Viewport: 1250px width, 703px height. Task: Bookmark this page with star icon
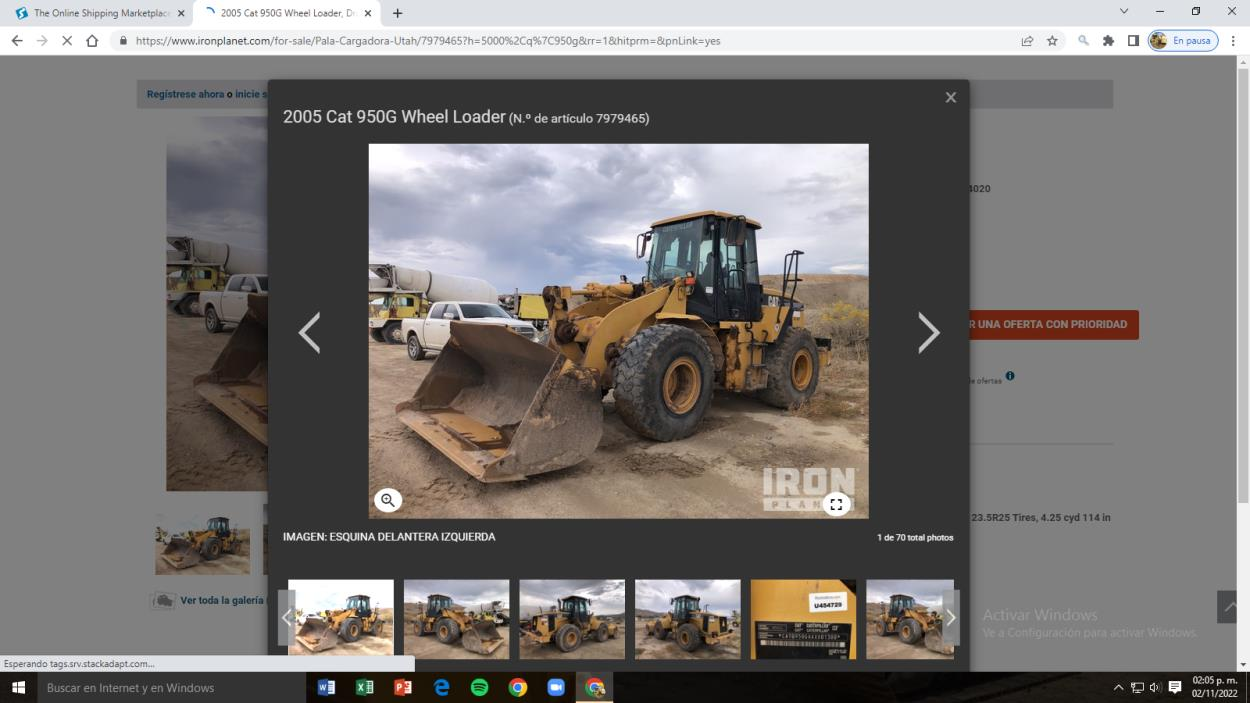tap(1052, 41)
